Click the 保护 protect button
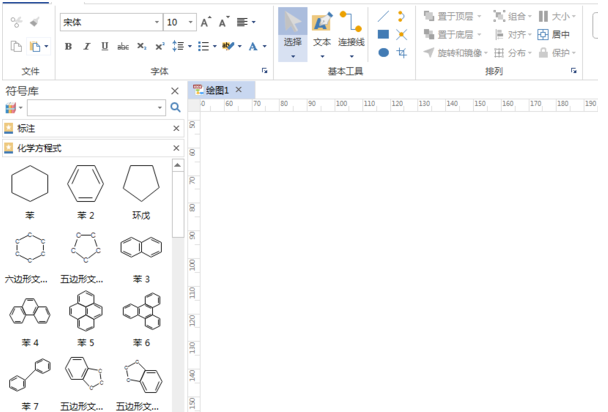 557,53
